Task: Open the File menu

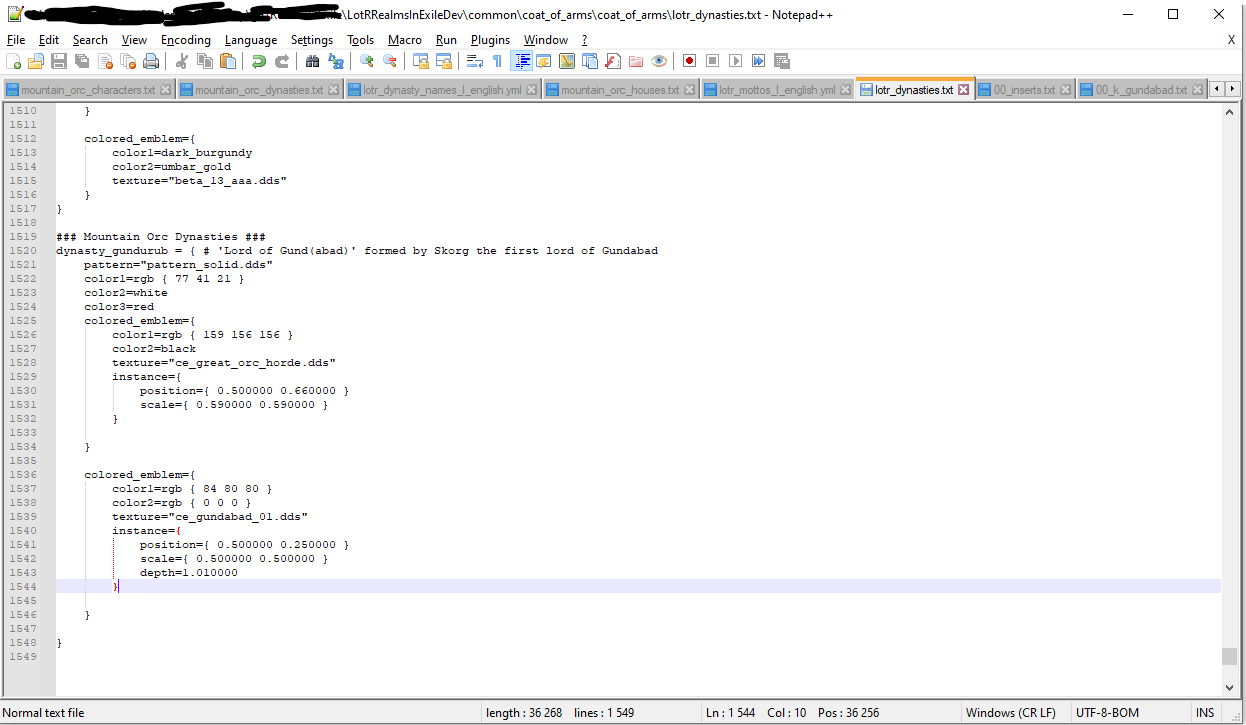Action: 16,40
